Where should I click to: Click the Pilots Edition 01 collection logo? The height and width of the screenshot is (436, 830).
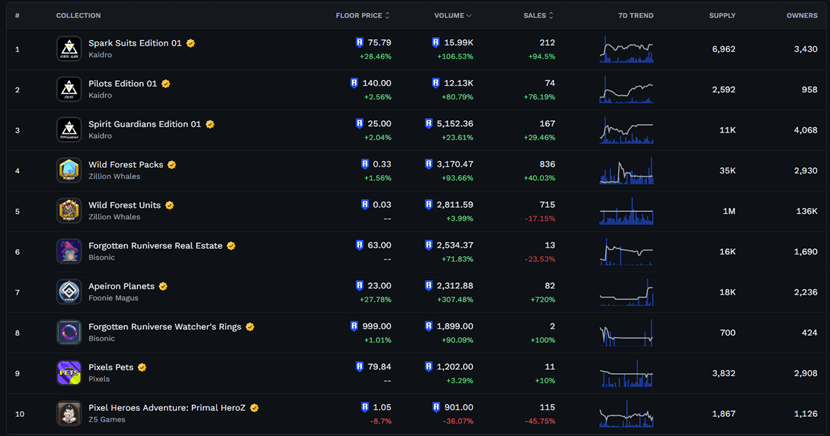tap(69, 90)
